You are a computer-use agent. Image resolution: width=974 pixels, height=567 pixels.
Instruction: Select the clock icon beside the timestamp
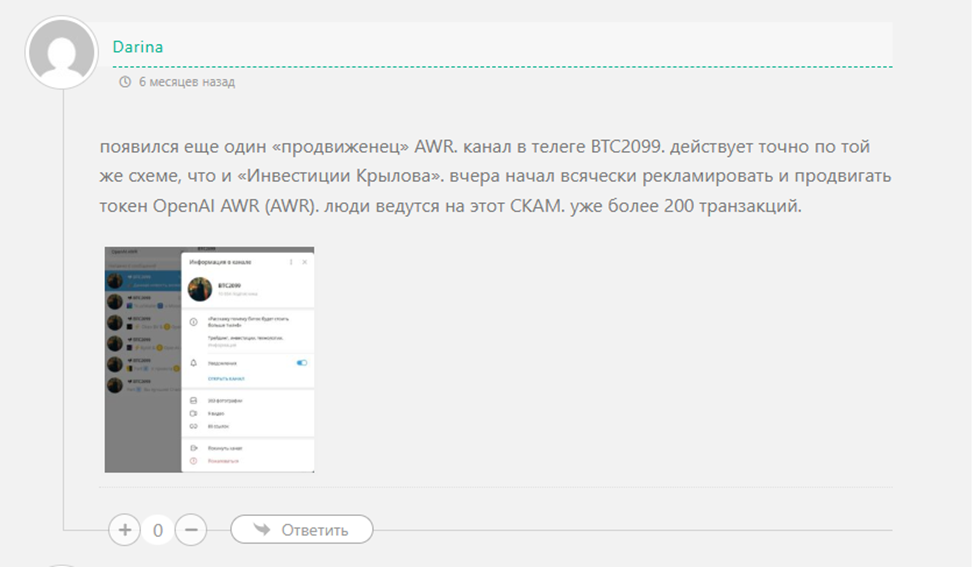pyautogui.click(x=125, y=82)
